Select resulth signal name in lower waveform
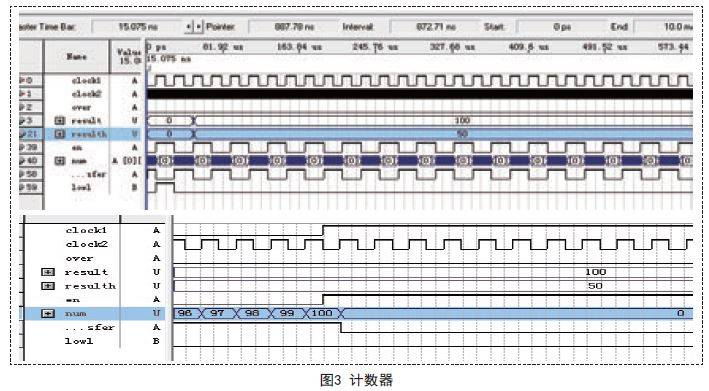The height and width of the screenshot is (391, 709). [90, 286]
